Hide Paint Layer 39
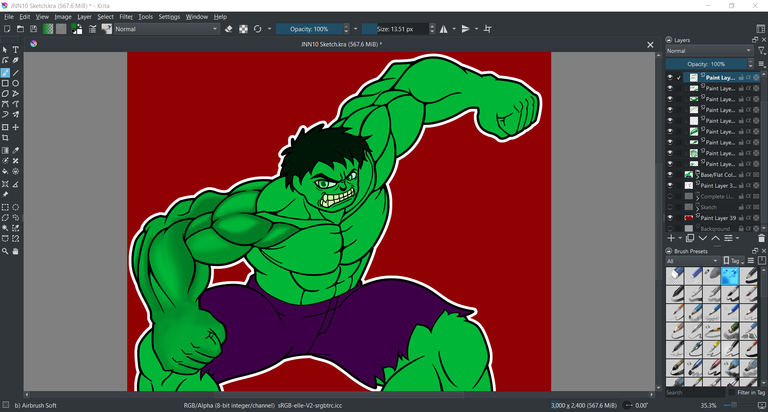Screen dimensions: 768x412 (x=670, y=218)
